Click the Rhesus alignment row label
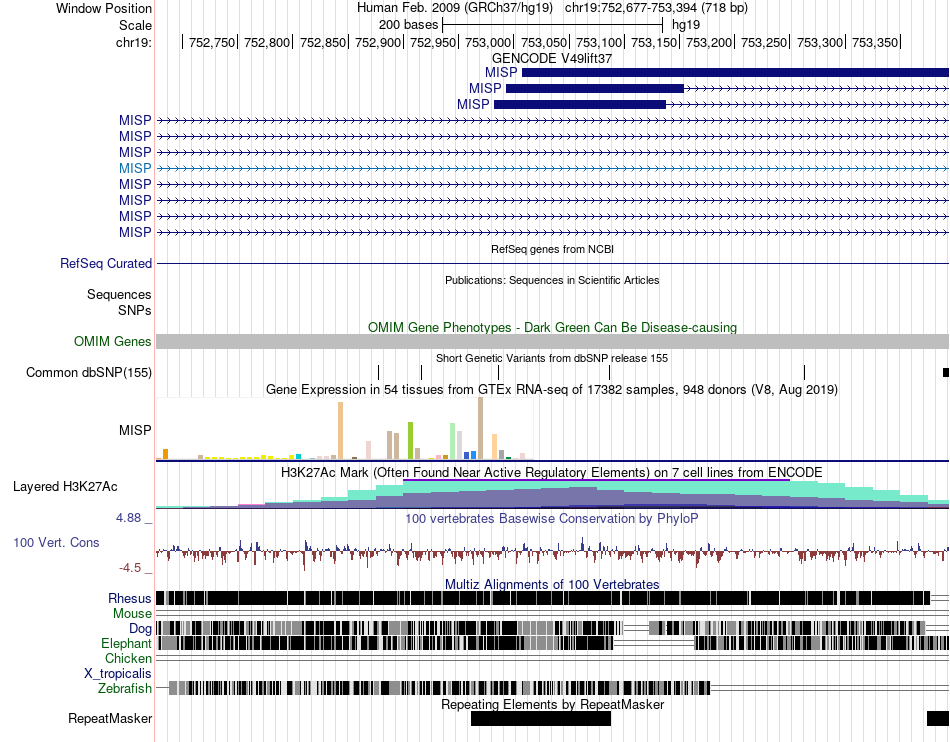 [x=130, y=598]
